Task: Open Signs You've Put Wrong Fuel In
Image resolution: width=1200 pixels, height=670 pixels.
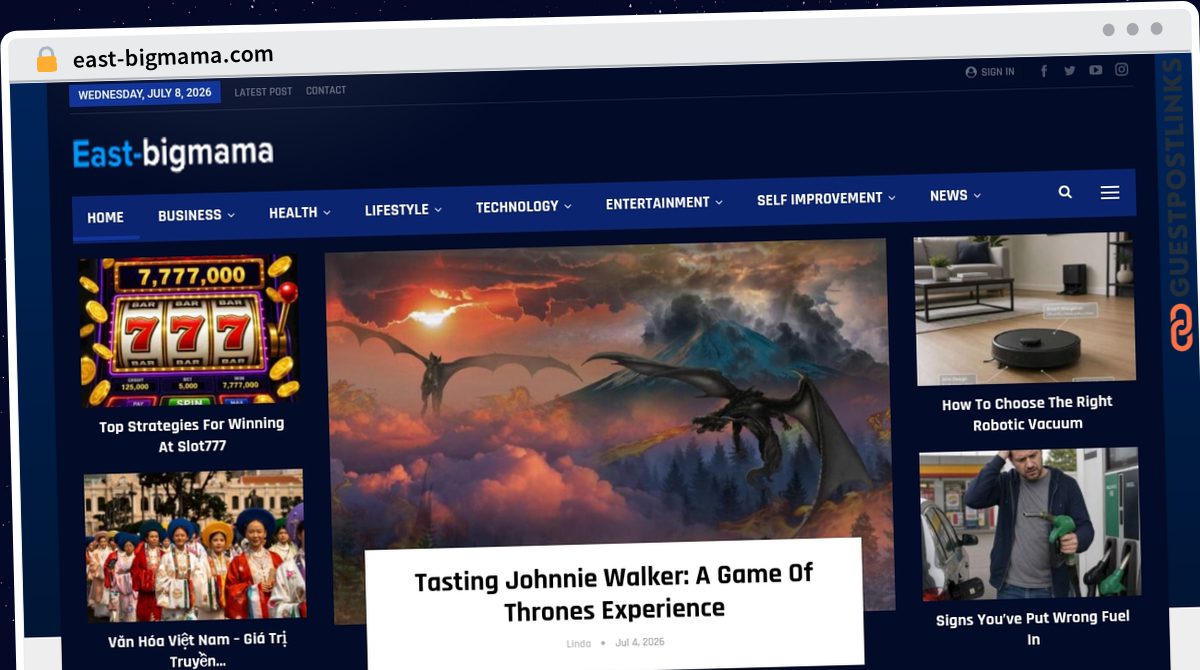Action: click(x=1033, y=629)
